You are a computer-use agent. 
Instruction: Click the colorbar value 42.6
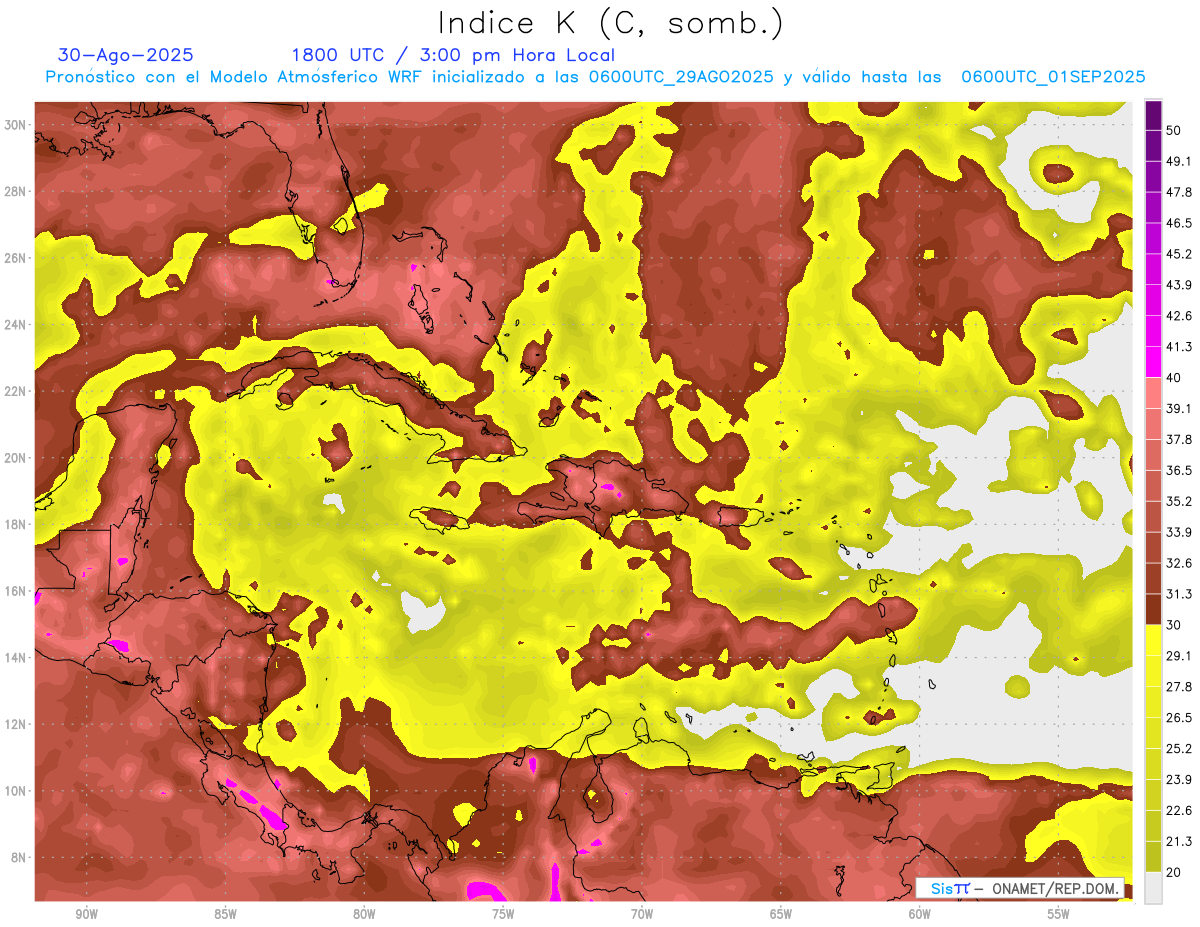pyautogui.click(x=1179, y=316)
